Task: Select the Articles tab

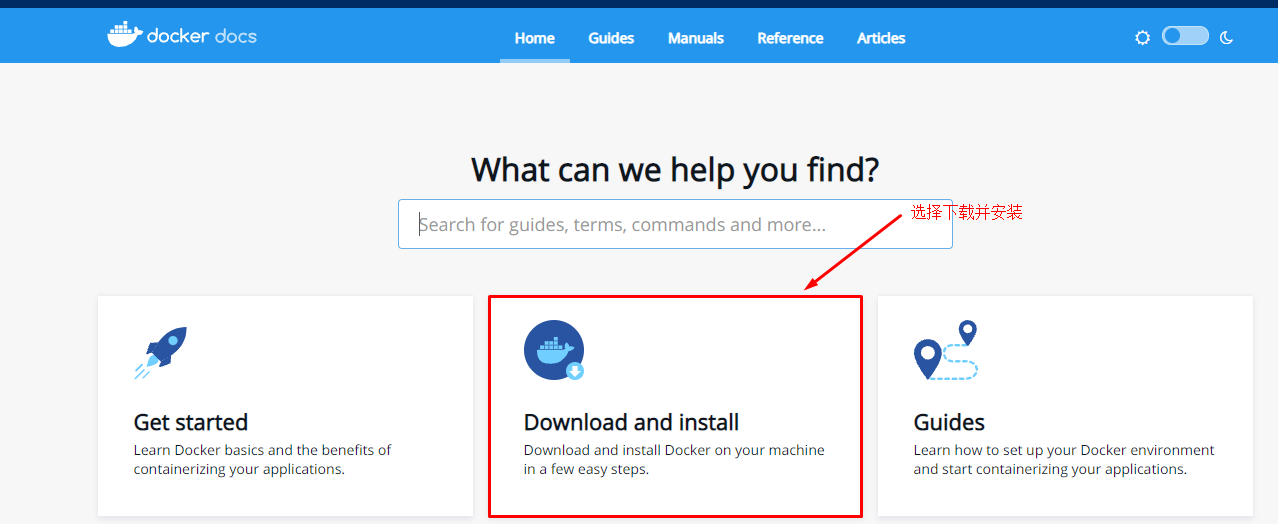Action: (881, 38)
